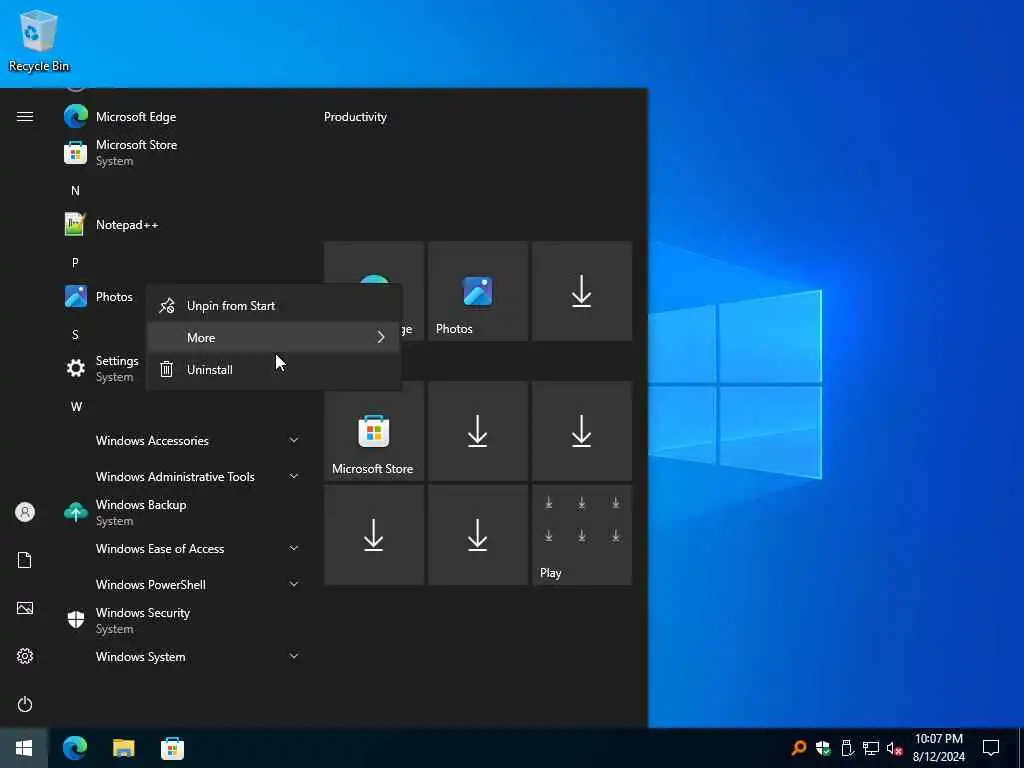This screenshot has width=1024, height=768.
Task: Click the Windows Security shield tray icon
Action: [x=823, y=748]
